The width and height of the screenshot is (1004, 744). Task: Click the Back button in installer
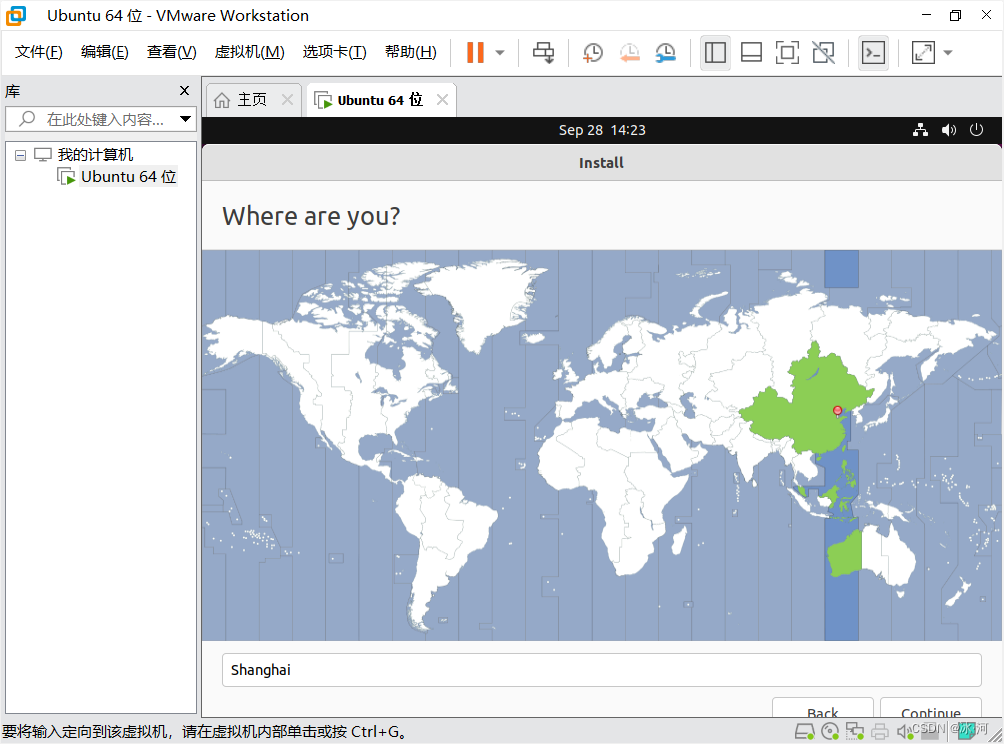click(x=823, y=708)
